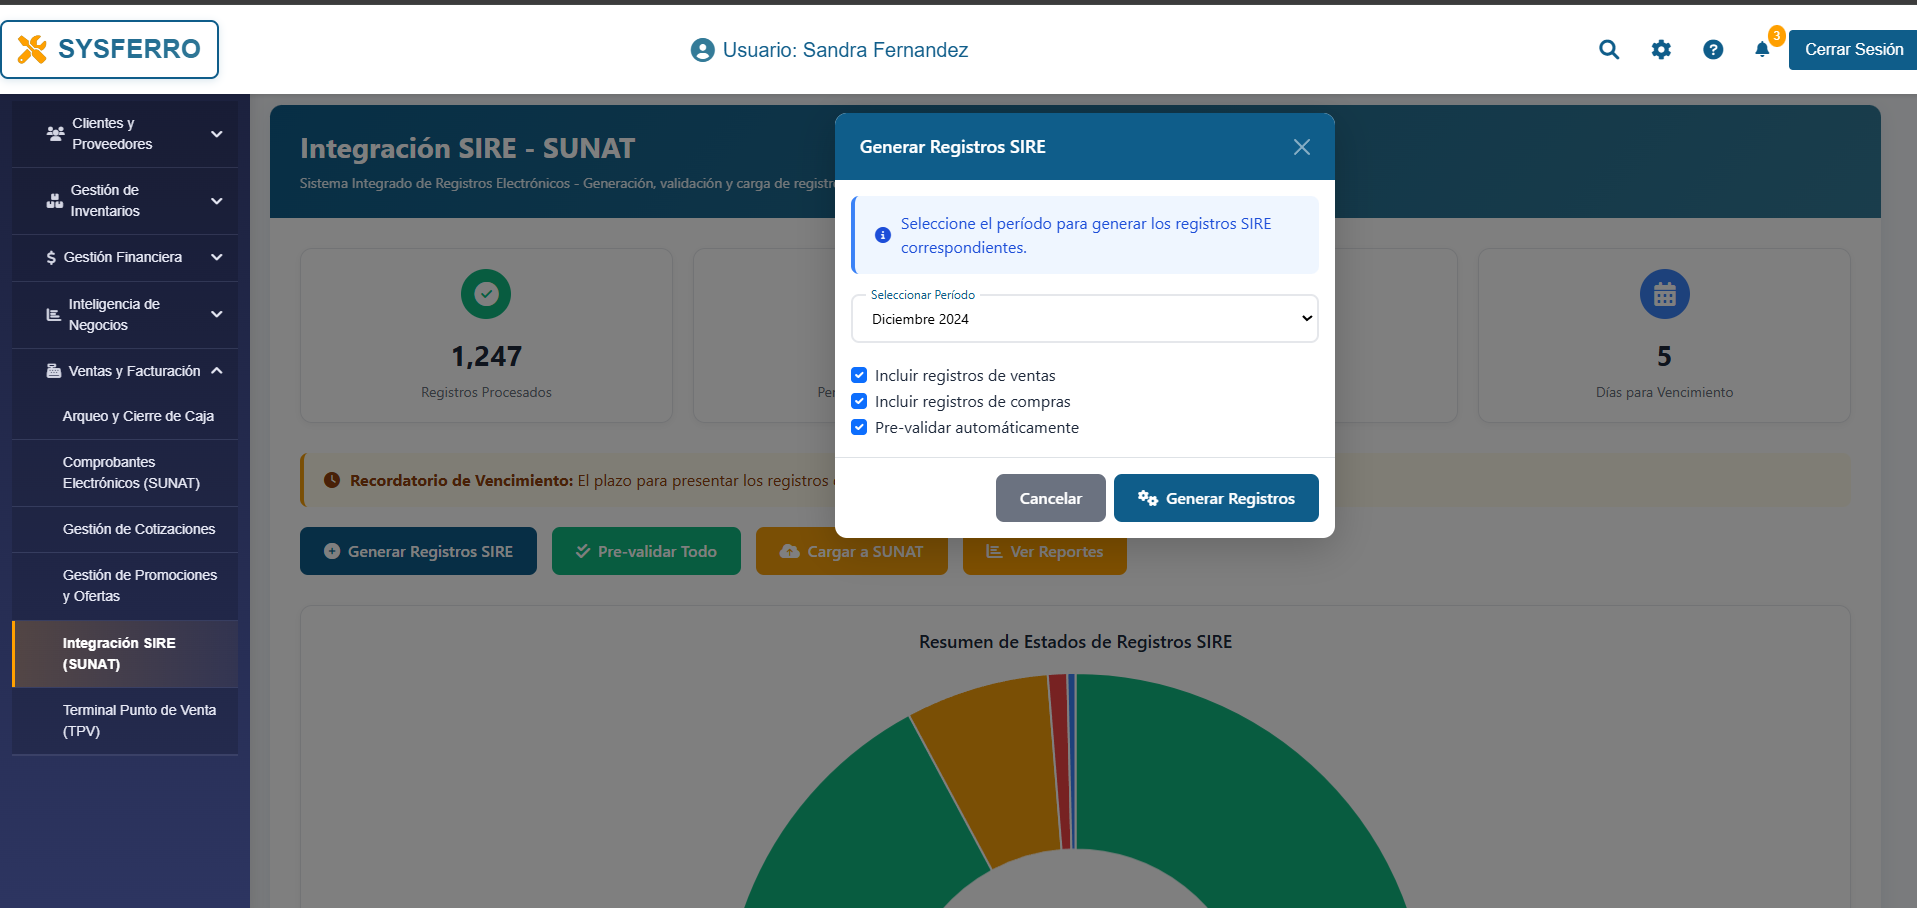This screenshot has height=908, width=1917.
Task: Toggle Pre-validar automáticamente checkbox
Action: (x=859, y=427)
